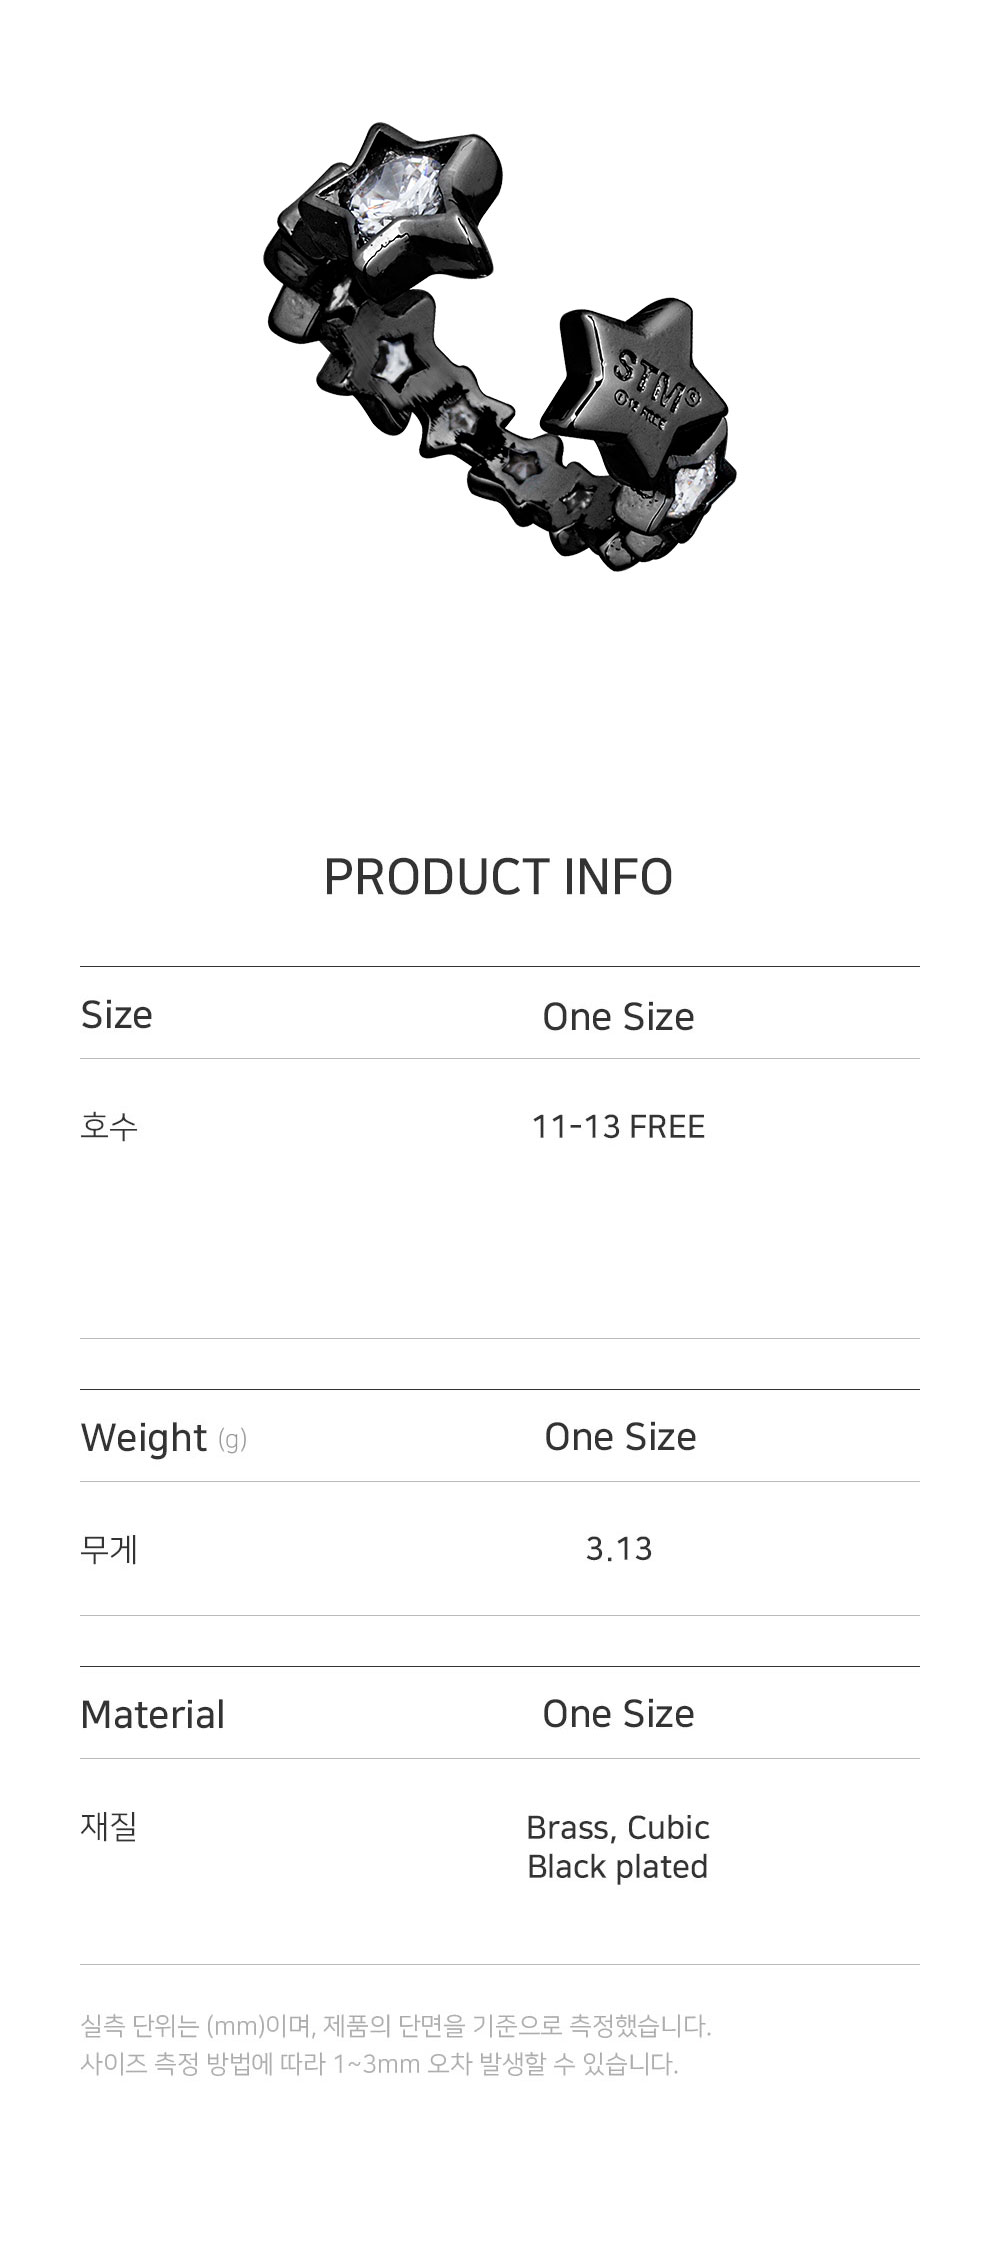Click One Size in the Material header row
This screenshot has height=2245, width=1000.
pos(618,1714)
